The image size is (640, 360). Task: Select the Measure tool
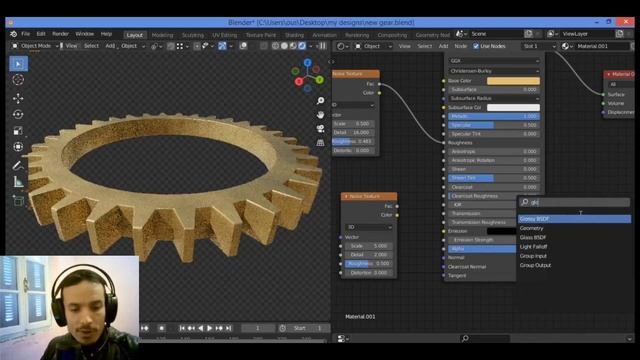pyautogui.click(x=18, y=182)
